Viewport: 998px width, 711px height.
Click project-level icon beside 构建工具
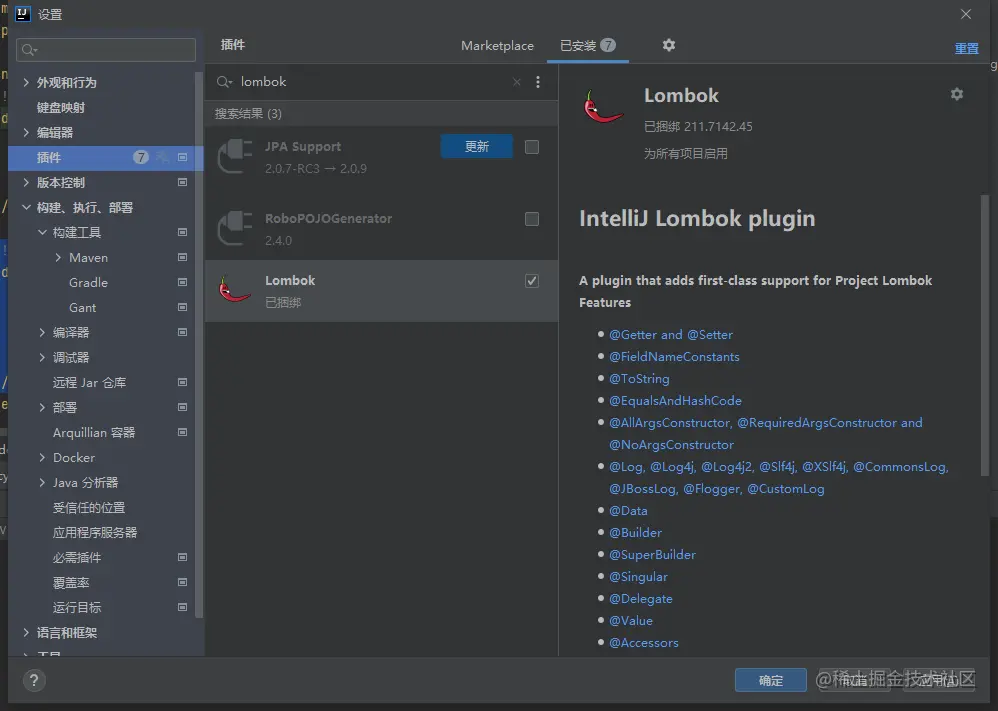pos(183,232)
